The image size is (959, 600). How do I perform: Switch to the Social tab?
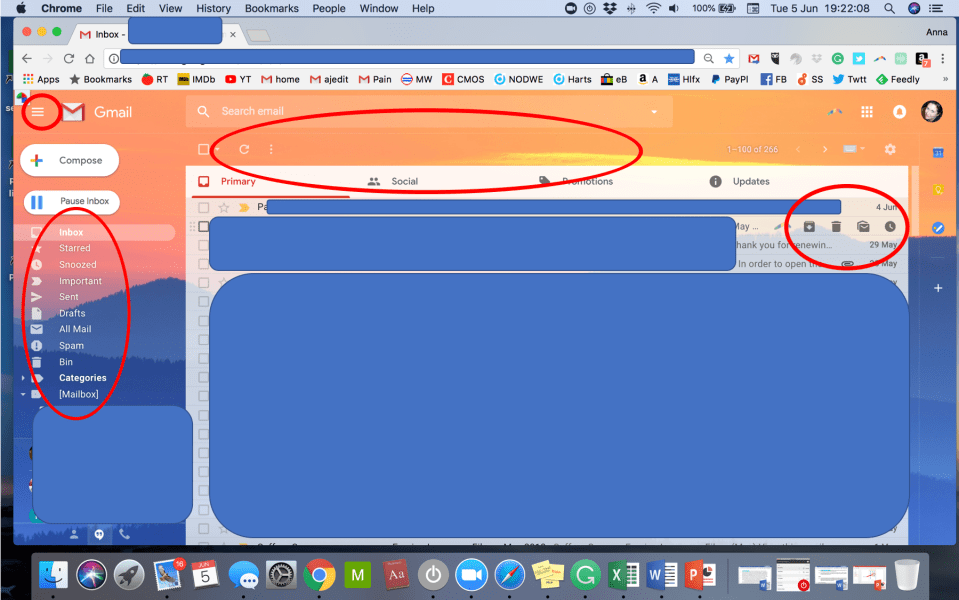click(x=405, y=181)
